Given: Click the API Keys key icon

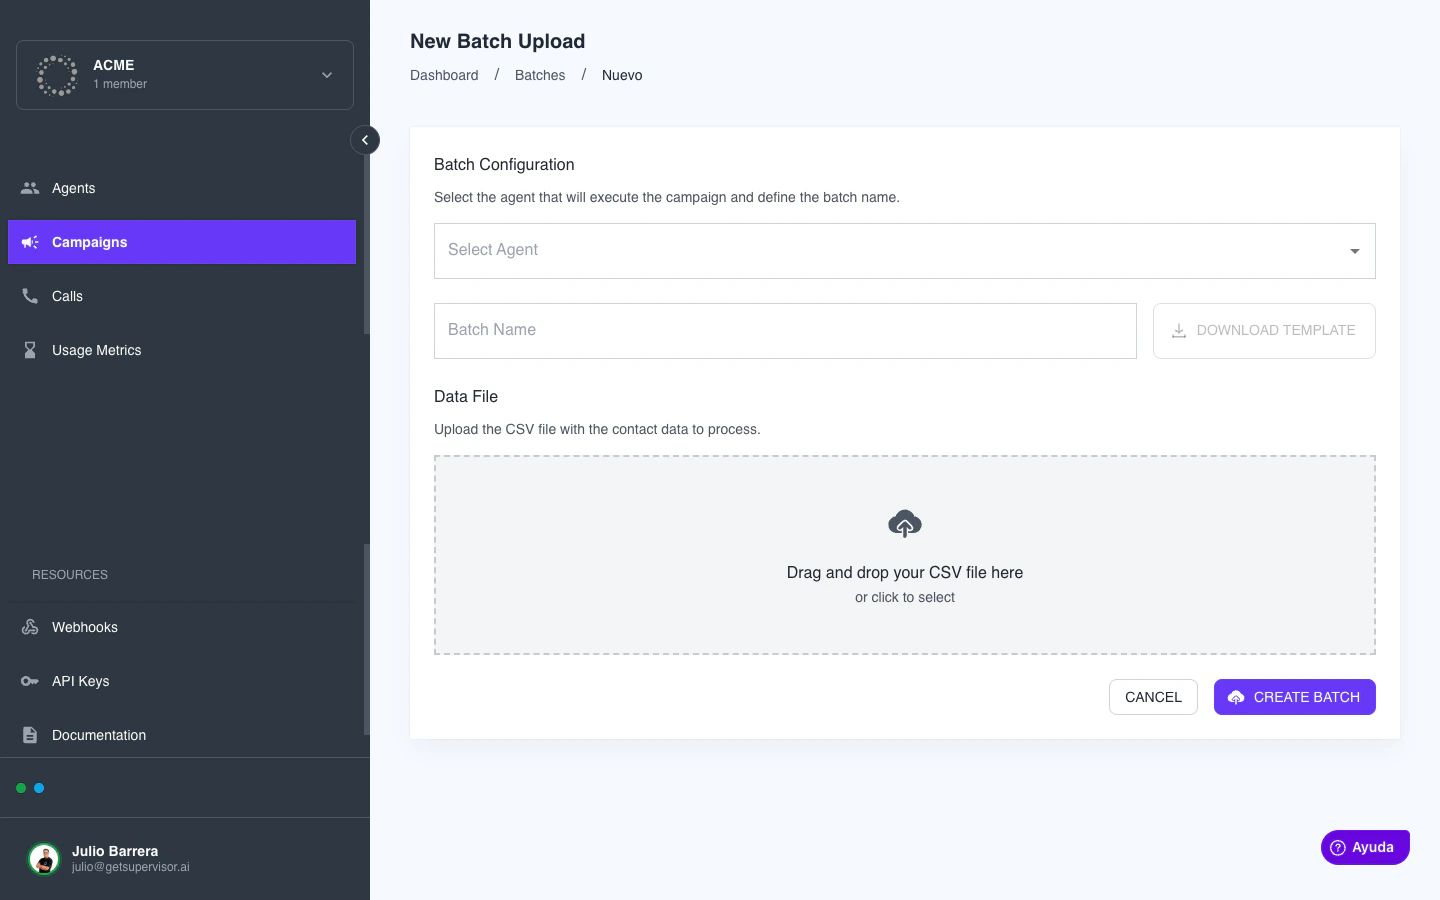Looking at the screenshot, I should [x=30, y=681].
